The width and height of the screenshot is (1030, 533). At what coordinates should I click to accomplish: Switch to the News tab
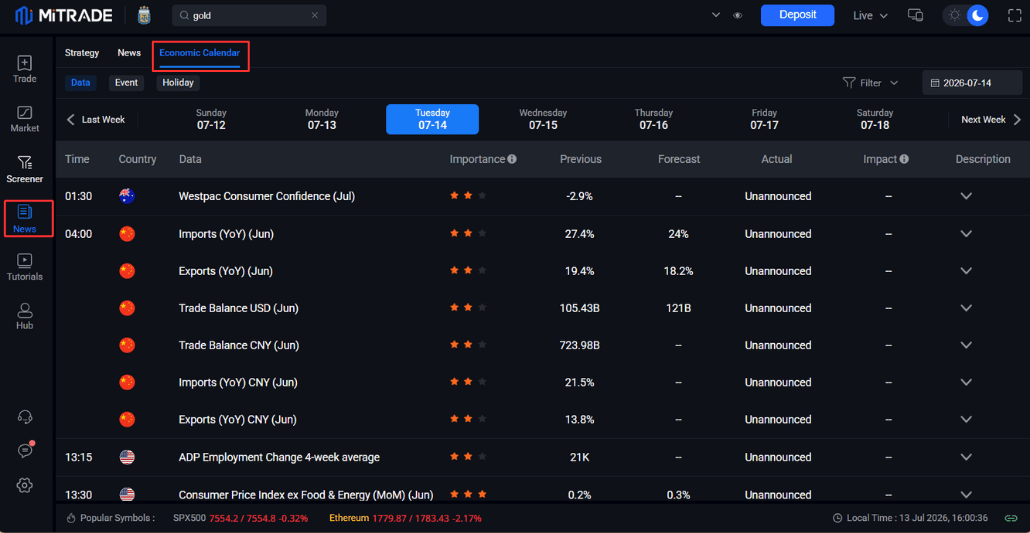click(x=129, y=53)
